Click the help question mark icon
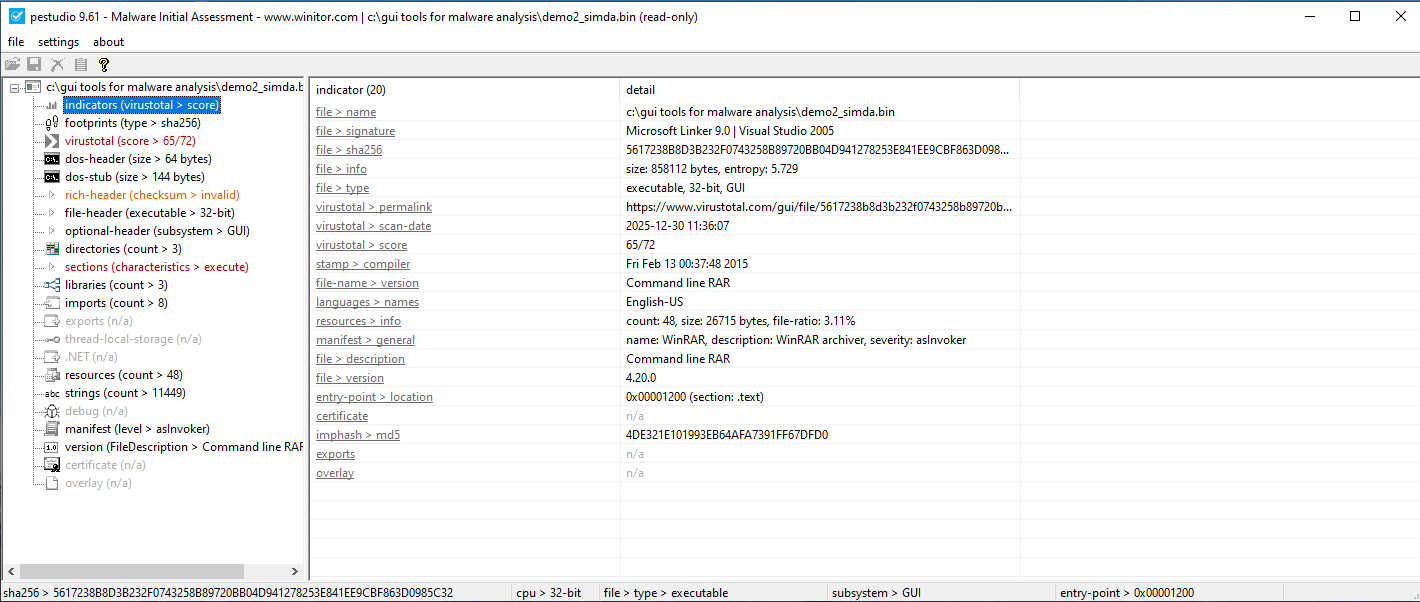 tap(103, 64)
